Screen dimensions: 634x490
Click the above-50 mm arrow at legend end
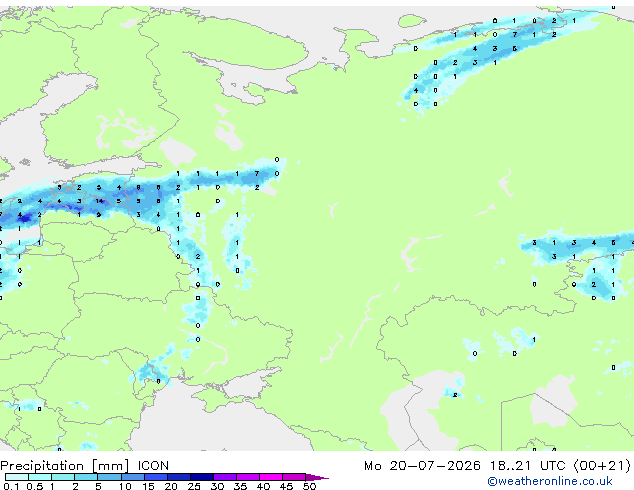pyautogui.click(x=317, y=478)
